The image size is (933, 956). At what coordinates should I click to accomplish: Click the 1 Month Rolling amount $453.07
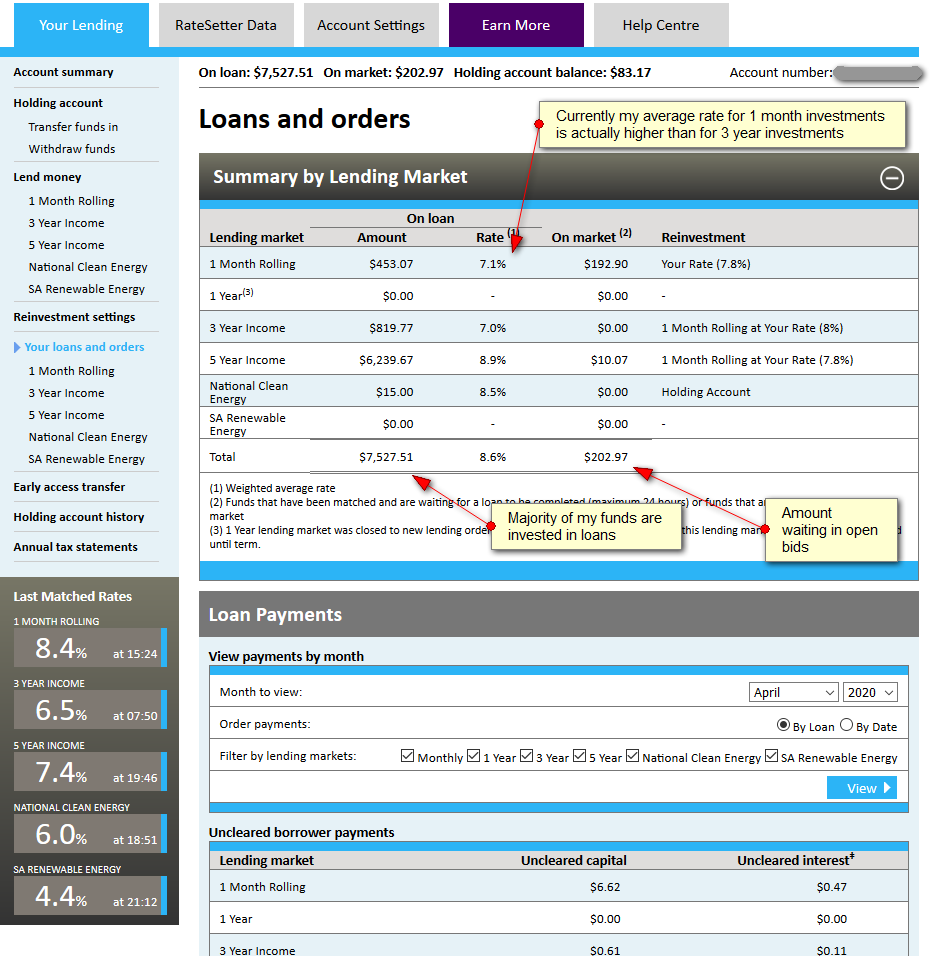[x=391, y=264]
